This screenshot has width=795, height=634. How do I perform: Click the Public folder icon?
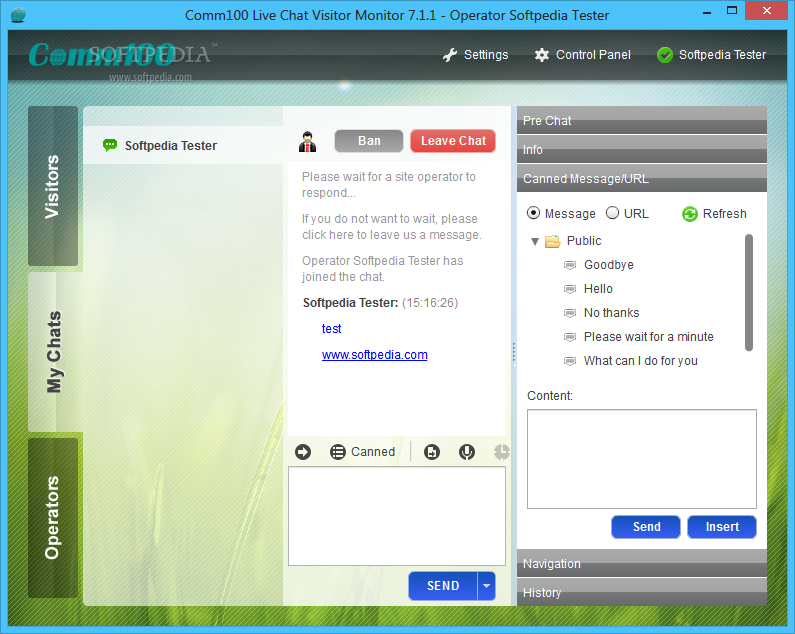pos(553,241)
